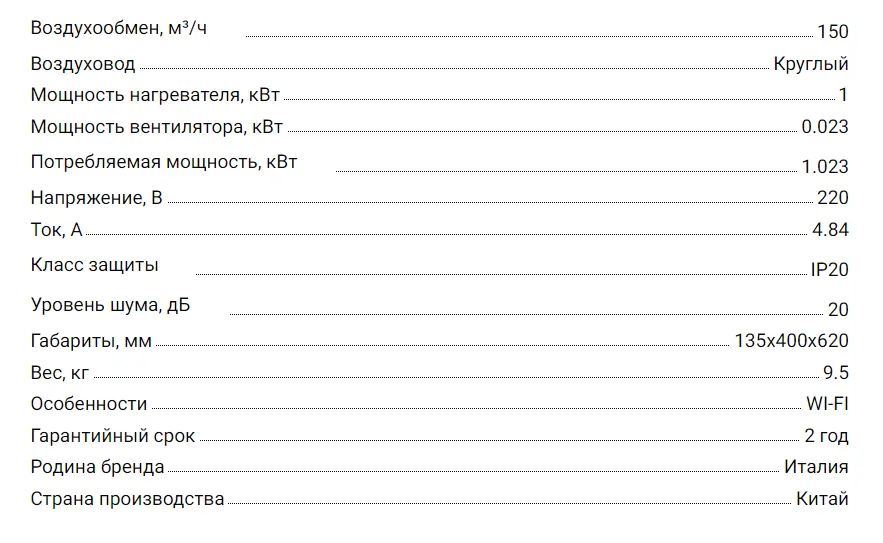Click the "Китай" production country value
The height and width of the screenshot is (543, 883).
[x=822, y=499]
